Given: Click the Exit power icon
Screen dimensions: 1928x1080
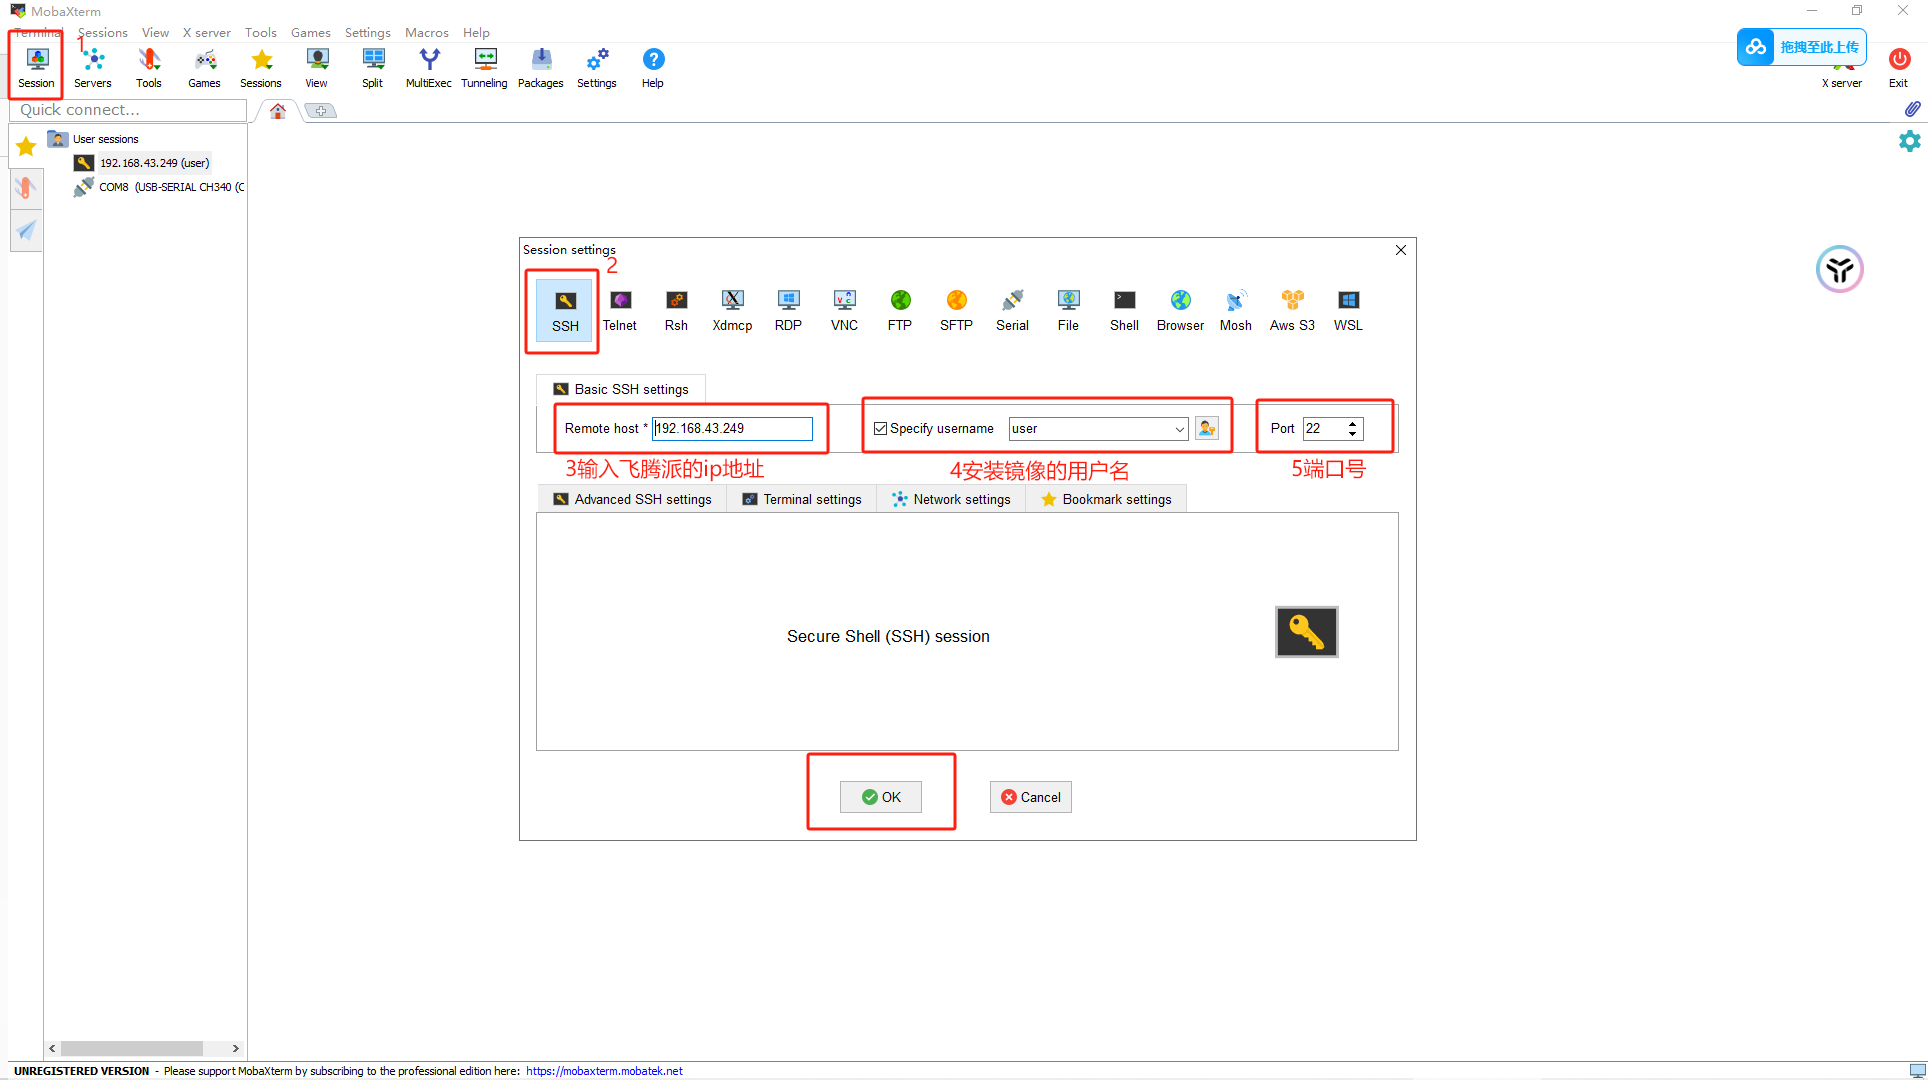Looking at the screenshot, I should (1899, 68).
